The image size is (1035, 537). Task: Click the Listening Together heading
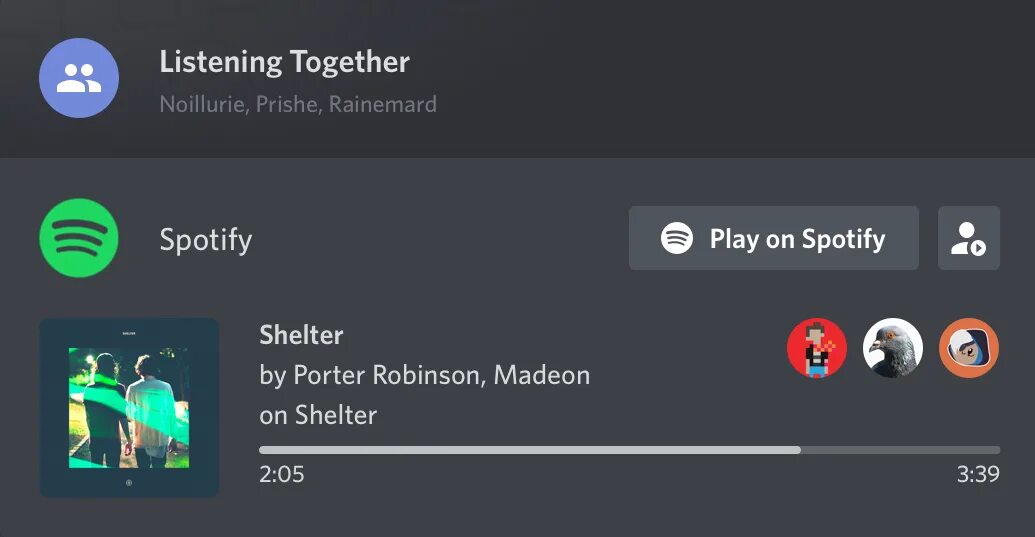click(x=284, y=63)
